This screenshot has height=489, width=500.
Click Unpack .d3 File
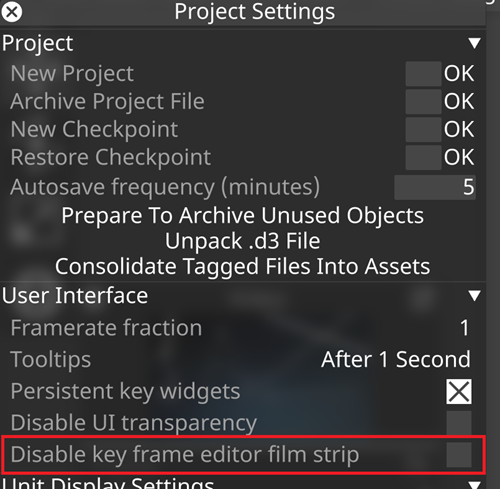pyautogui.click(x=243, y=241)
